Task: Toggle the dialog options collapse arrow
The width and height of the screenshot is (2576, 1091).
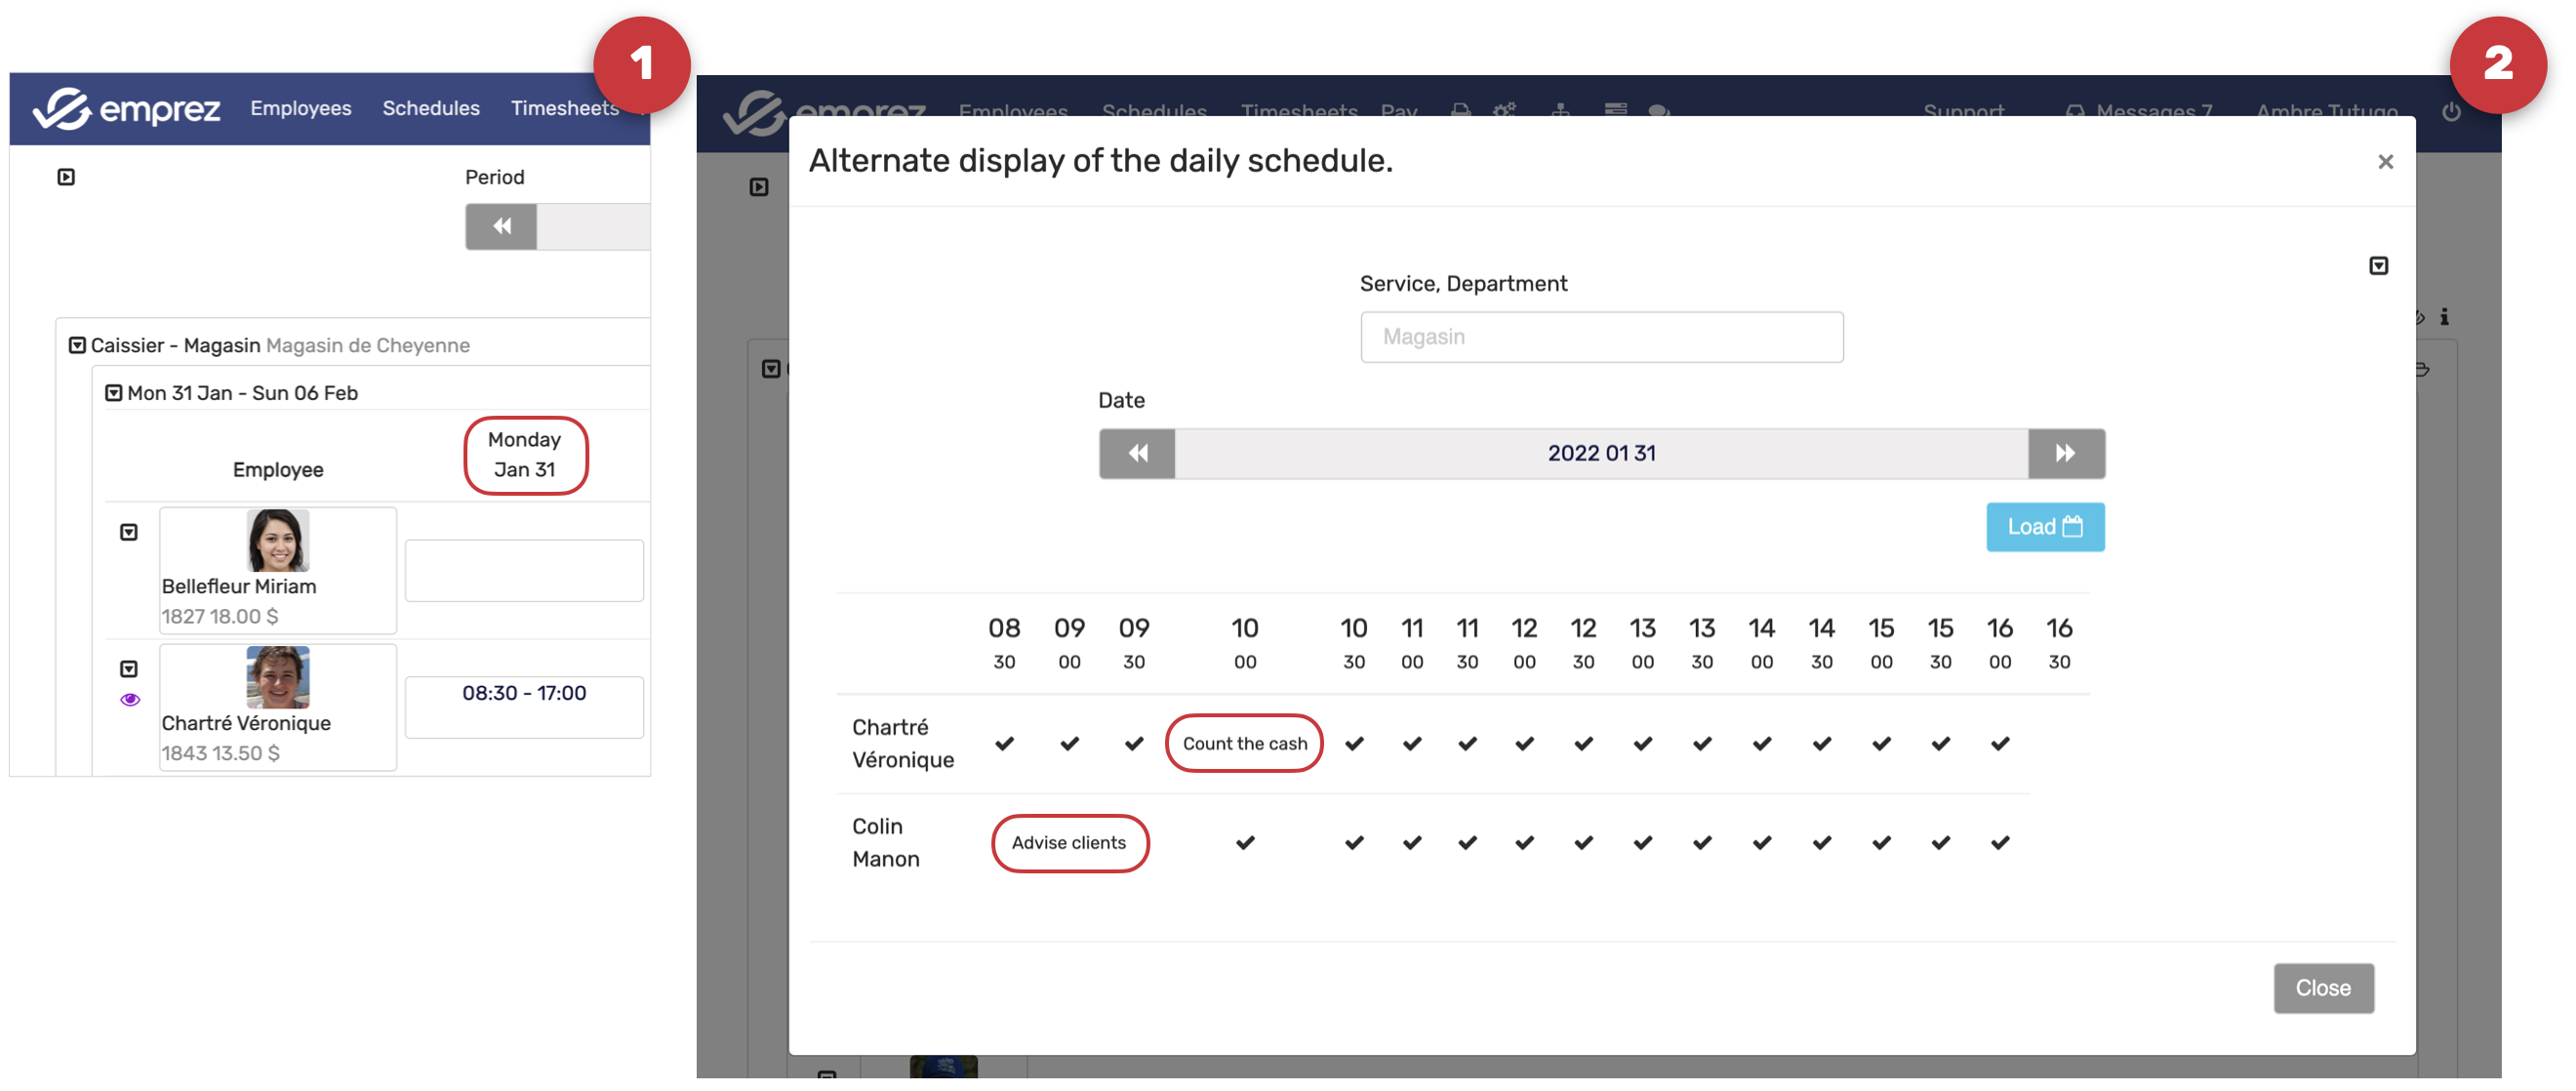Action: pos(2378,266)
